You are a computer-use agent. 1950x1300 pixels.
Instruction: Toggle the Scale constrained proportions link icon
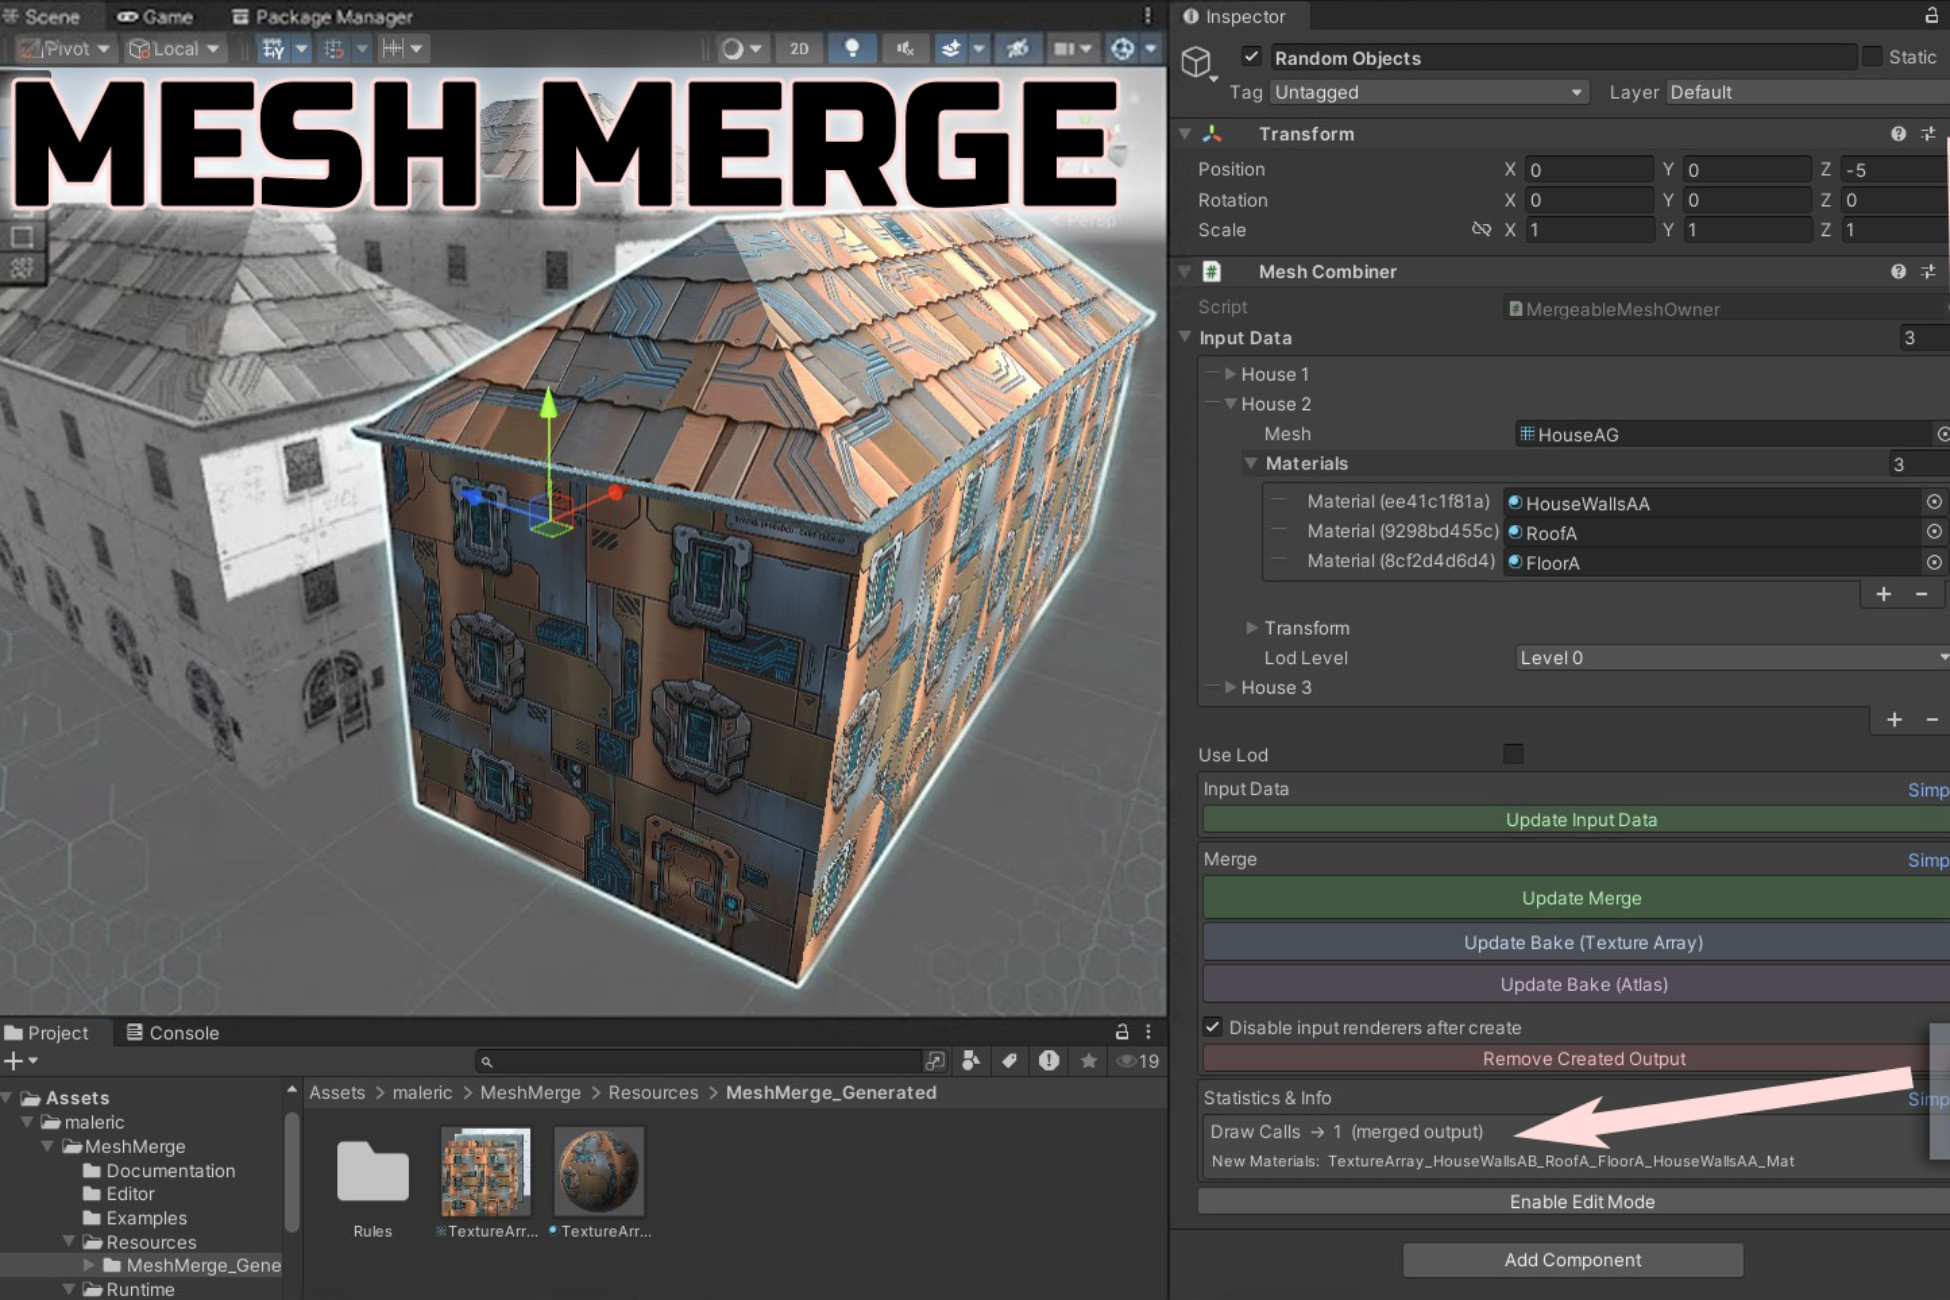1481,229
